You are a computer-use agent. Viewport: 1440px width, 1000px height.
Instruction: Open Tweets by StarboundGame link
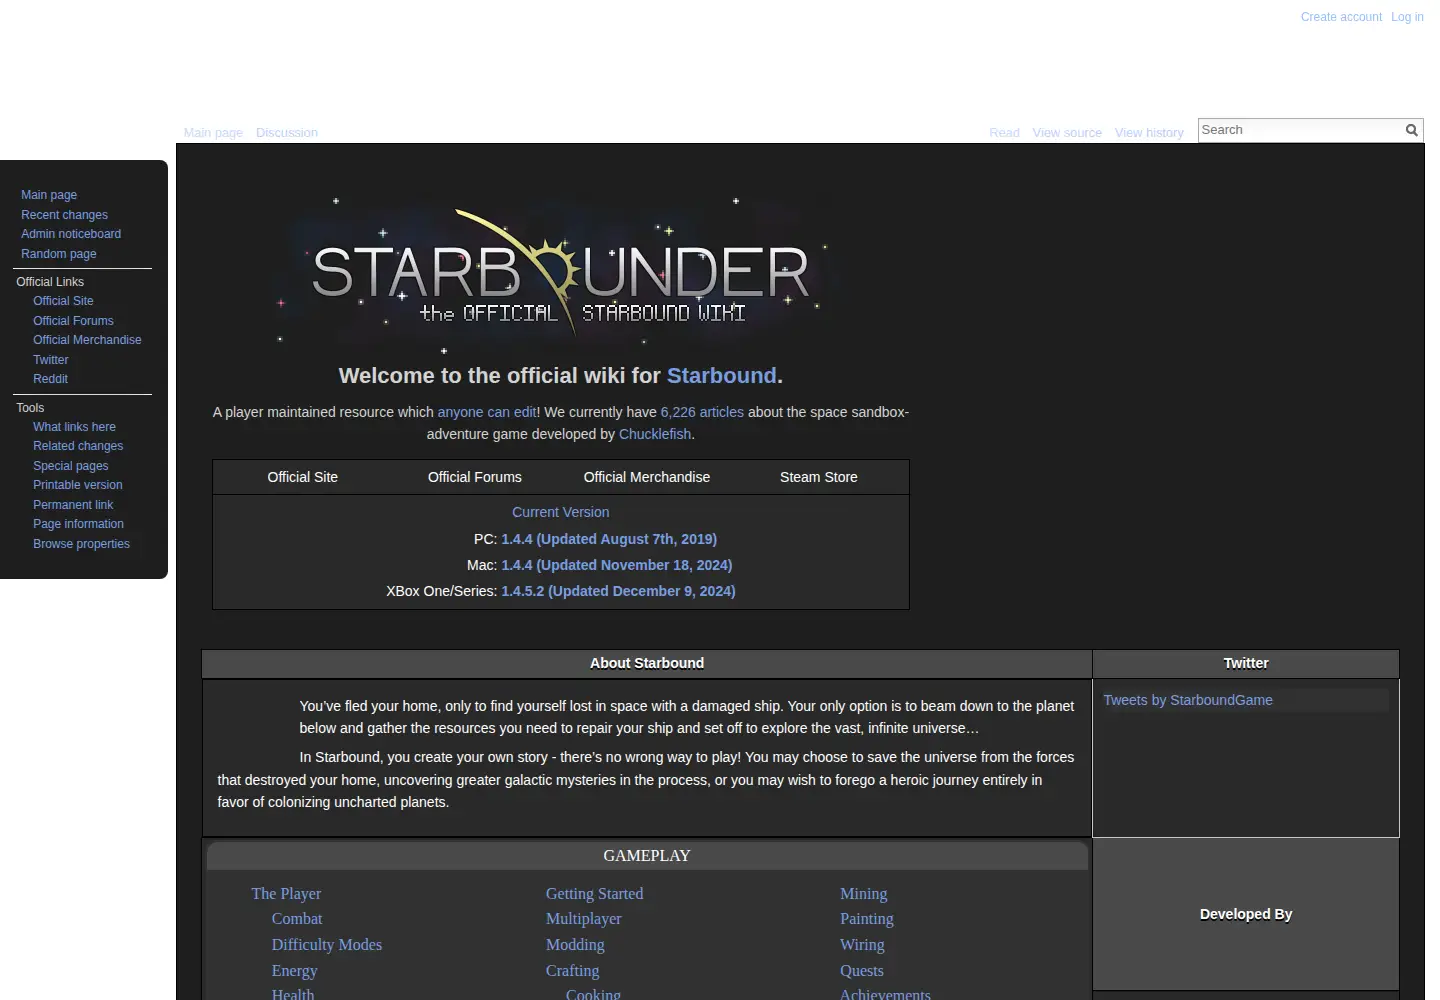[1188, 700]
